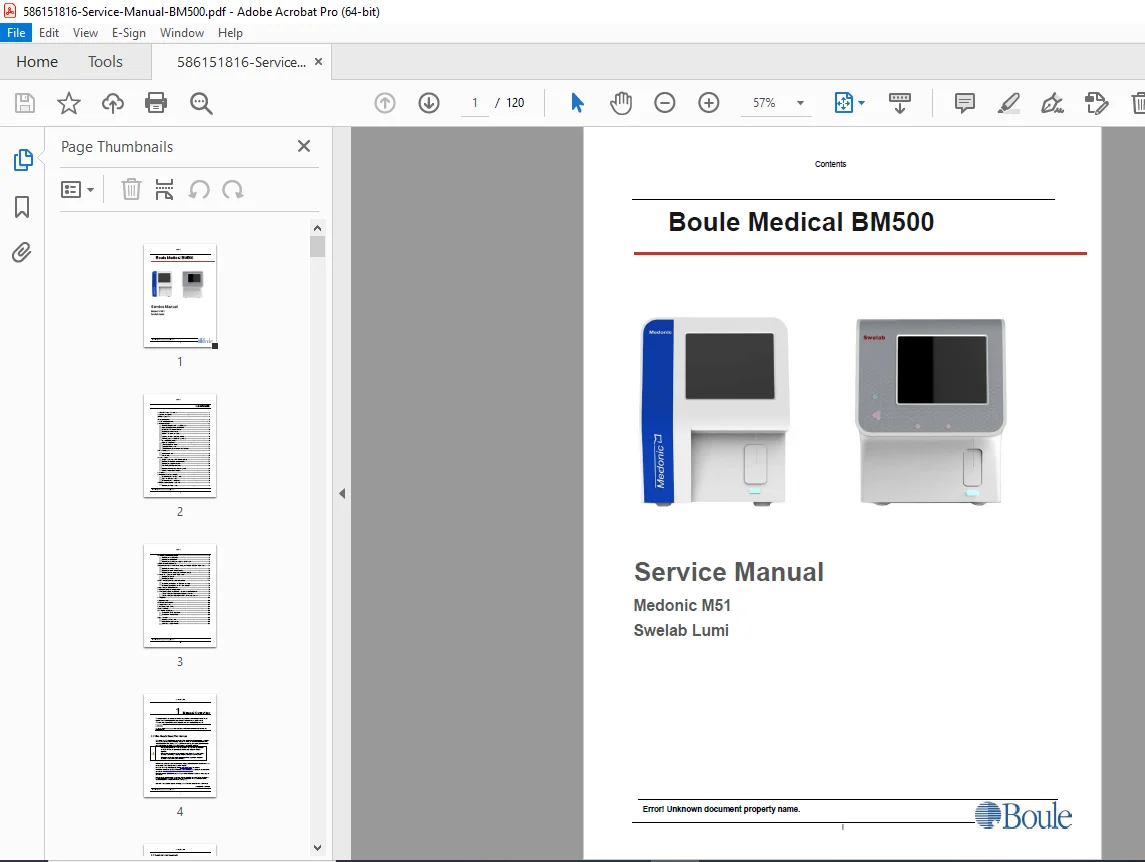Open the Edit menu
1145x862 pixels.
point(49,33)
